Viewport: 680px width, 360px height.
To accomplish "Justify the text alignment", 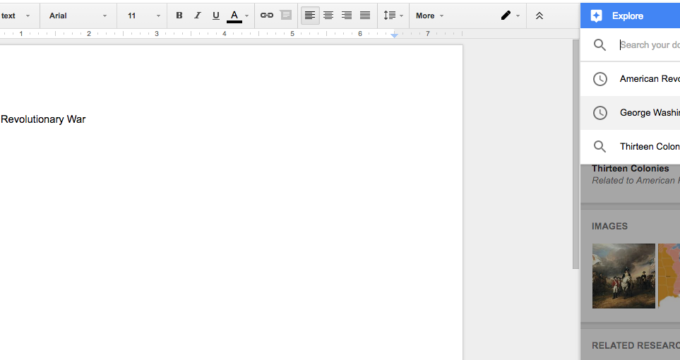I will (365, 16).
